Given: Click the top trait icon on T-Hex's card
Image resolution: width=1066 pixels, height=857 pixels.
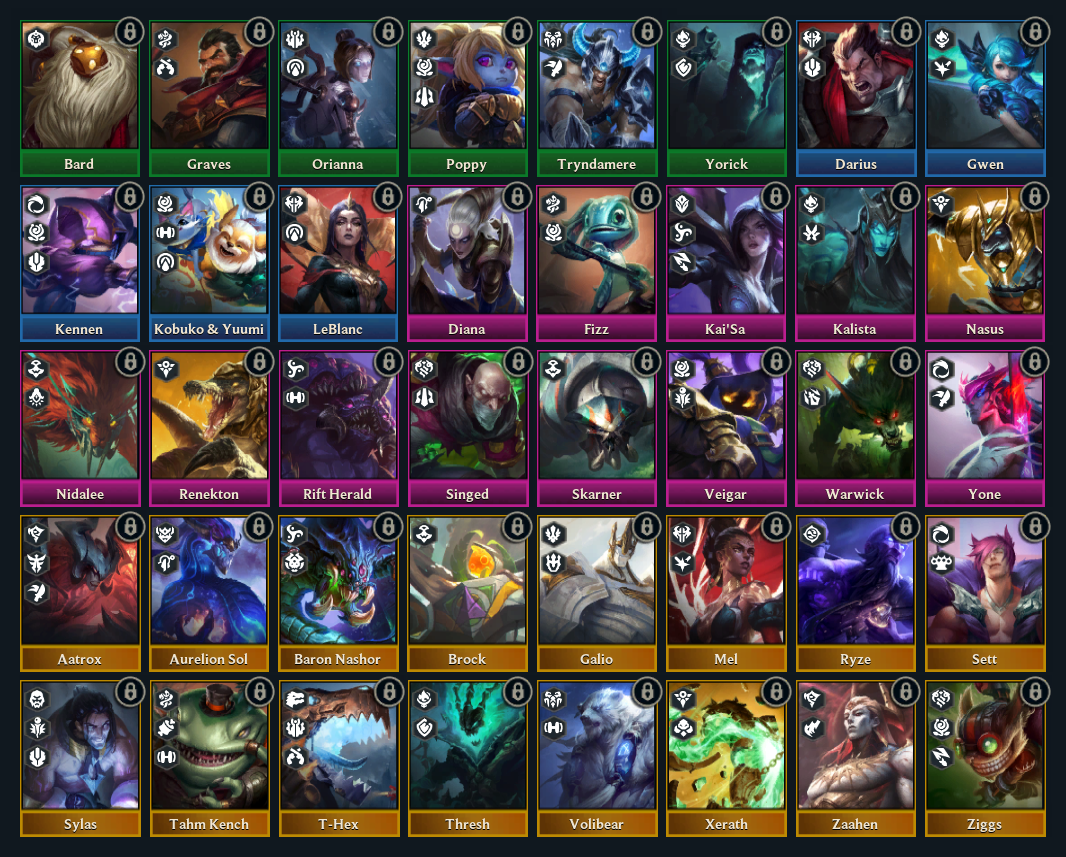Looking at the screenshot, I should pyautogui.click(x=295, y=699).
